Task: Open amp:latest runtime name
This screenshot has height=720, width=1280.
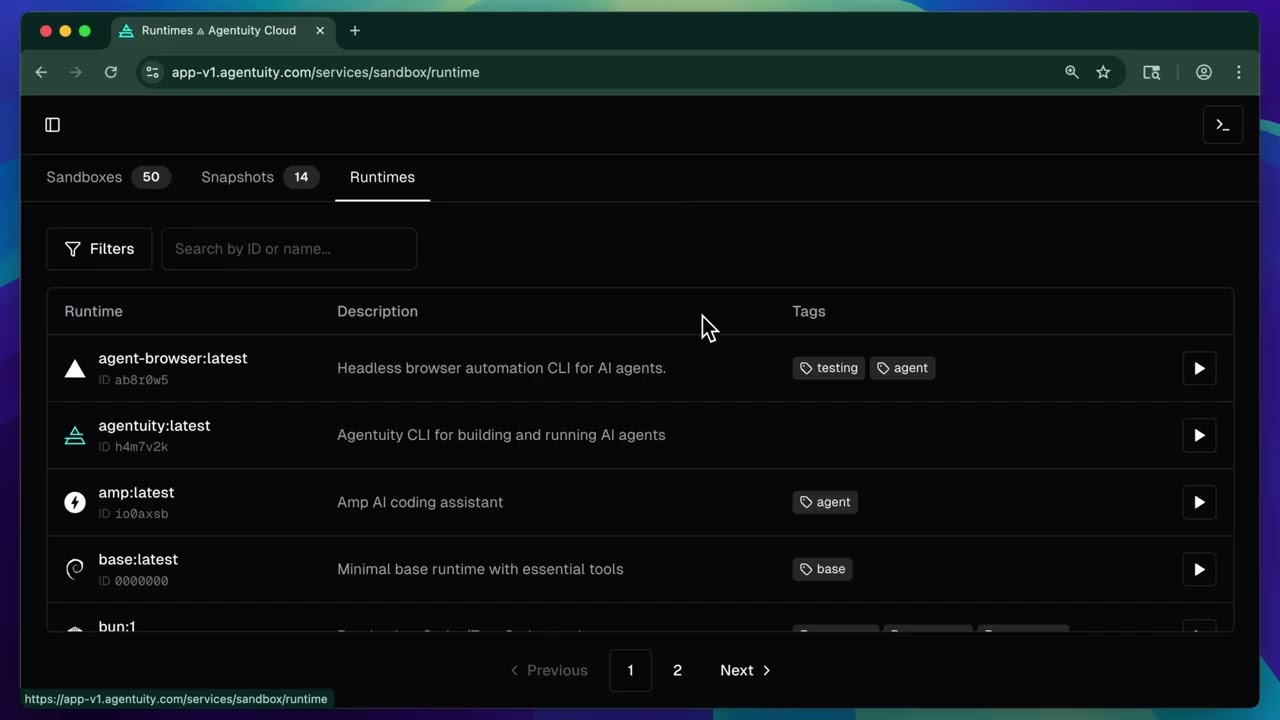Action: [136, 492]
